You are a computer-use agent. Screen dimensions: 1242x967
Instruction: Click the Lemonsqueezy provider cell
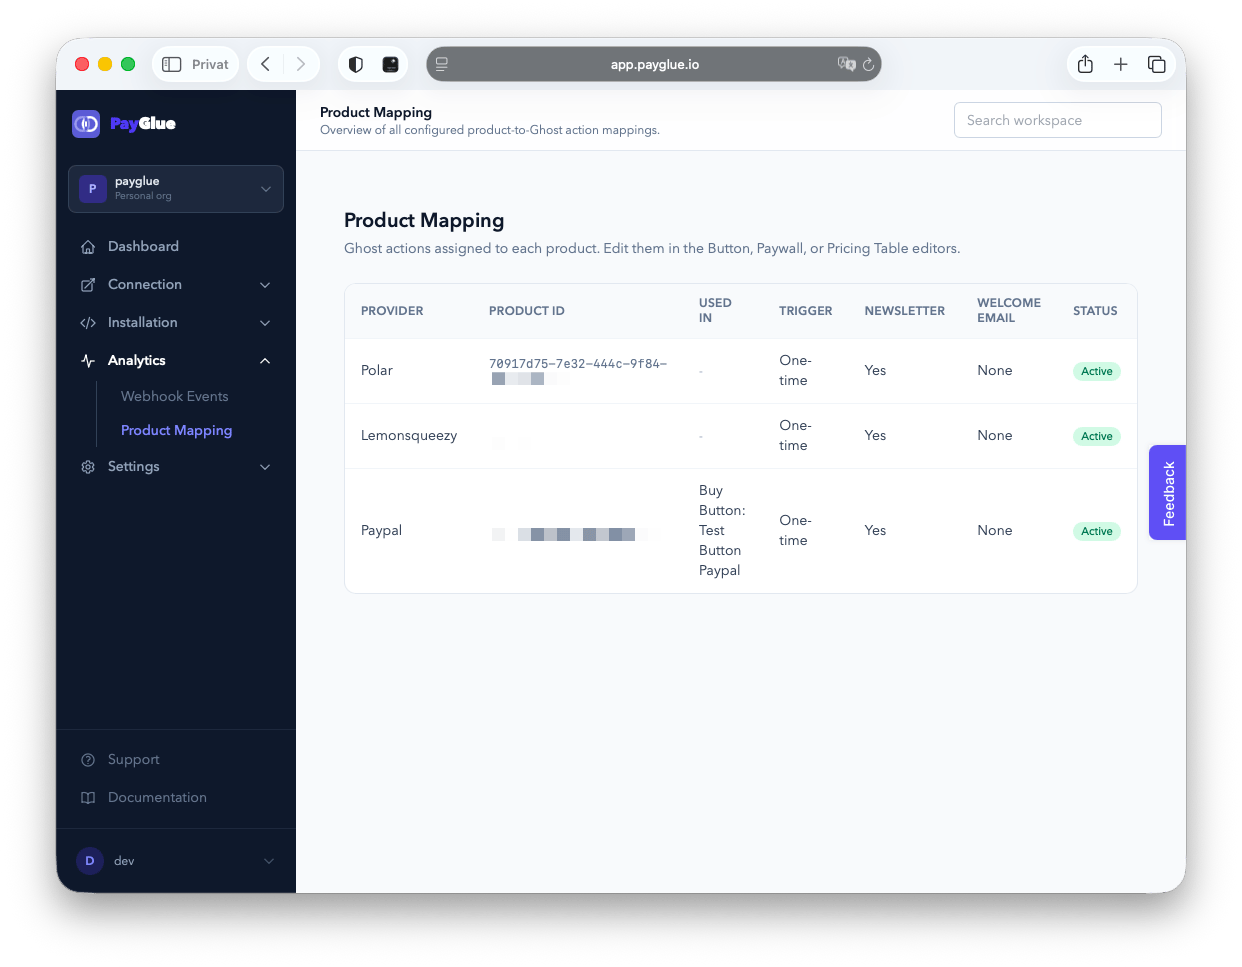409,436
